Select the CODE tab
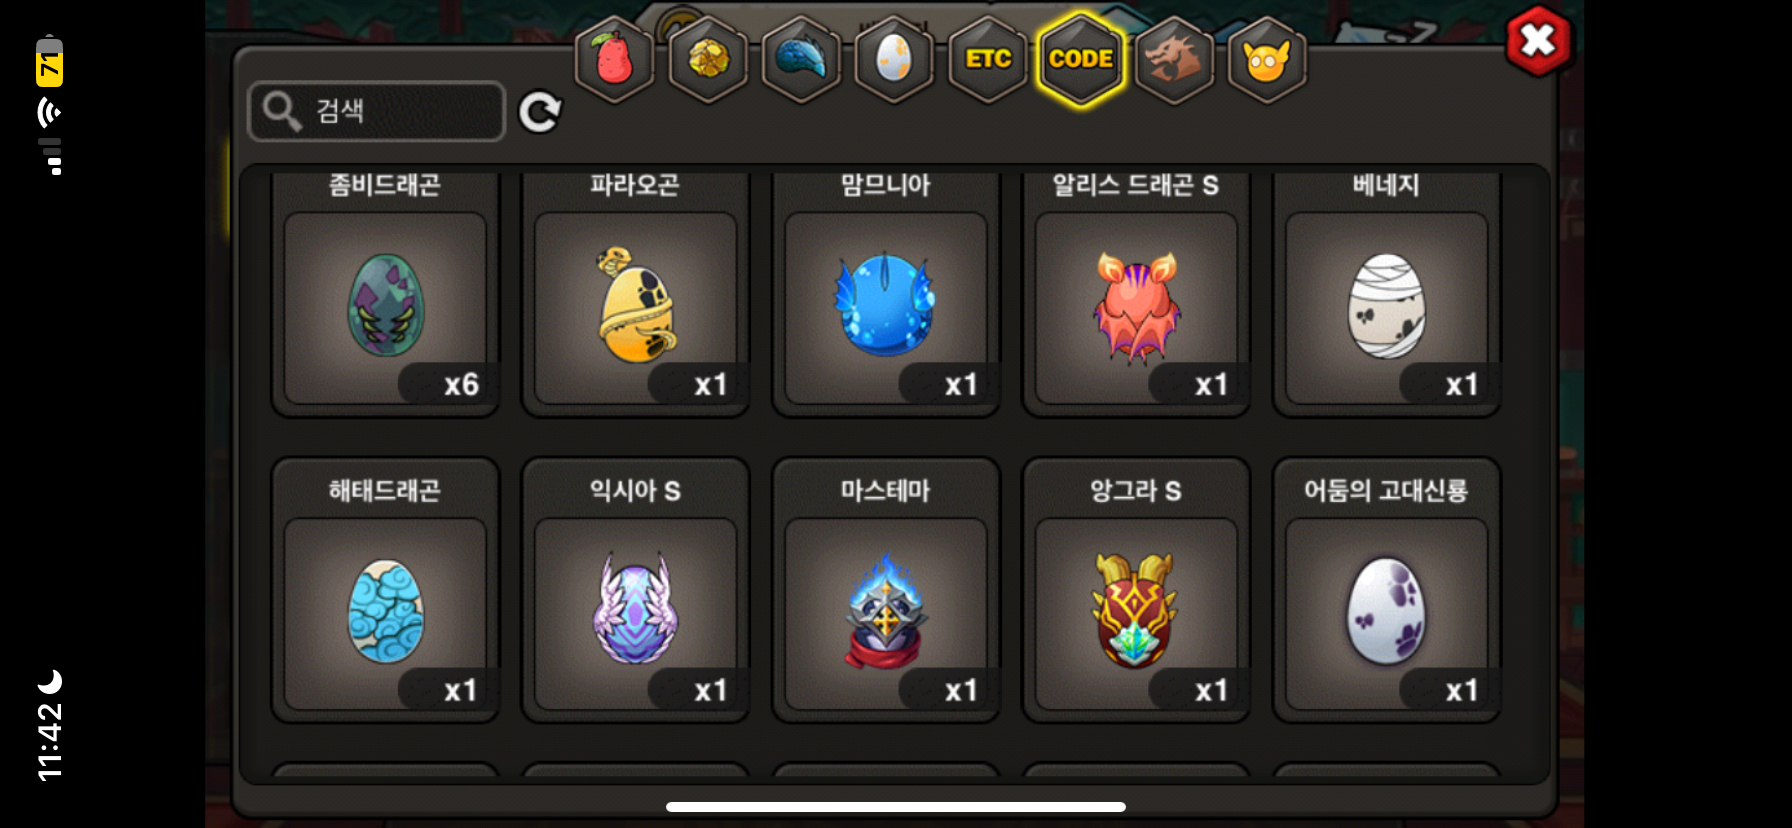 click(x=1081, y=60)
